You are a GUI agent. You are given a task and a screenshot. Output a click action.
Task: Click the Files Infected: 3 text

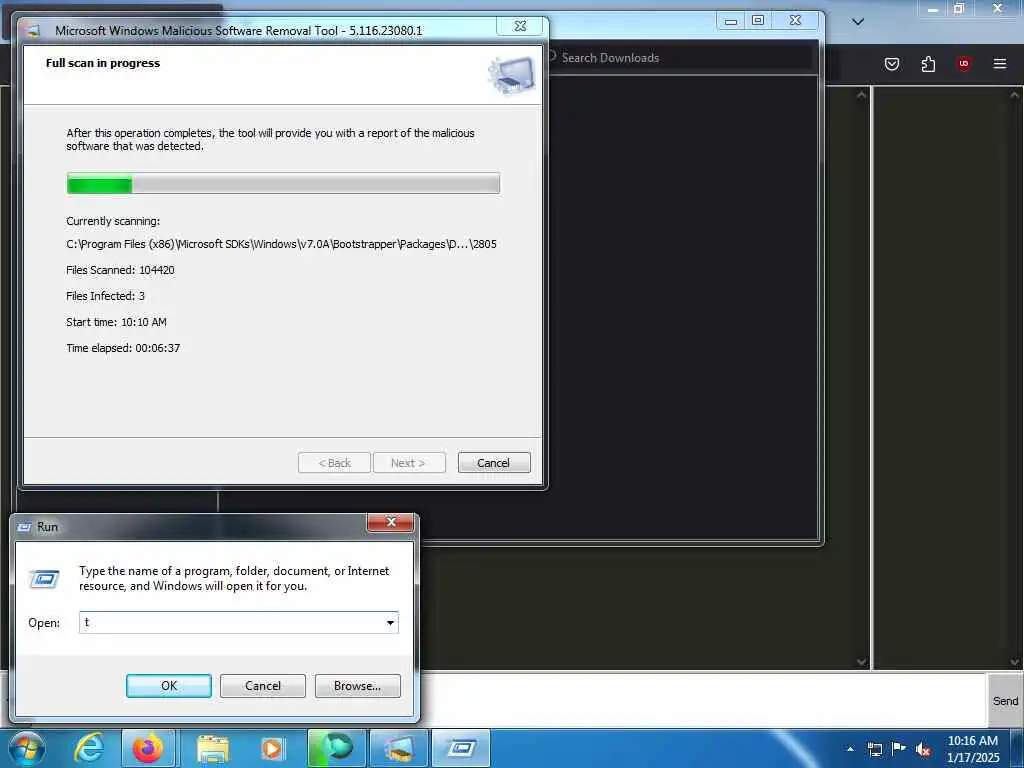click(105, 296)
